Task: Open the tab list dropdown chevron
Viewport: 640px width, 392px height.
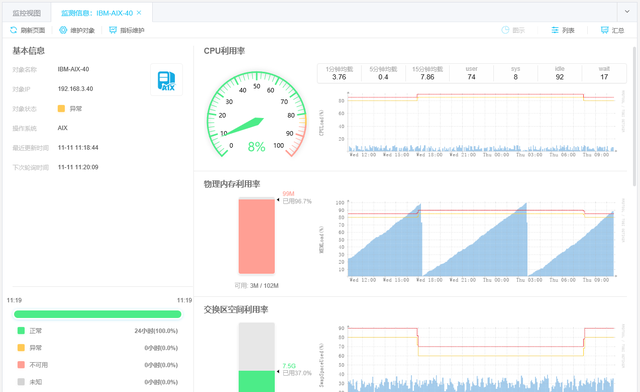Action: coord(627,11)
